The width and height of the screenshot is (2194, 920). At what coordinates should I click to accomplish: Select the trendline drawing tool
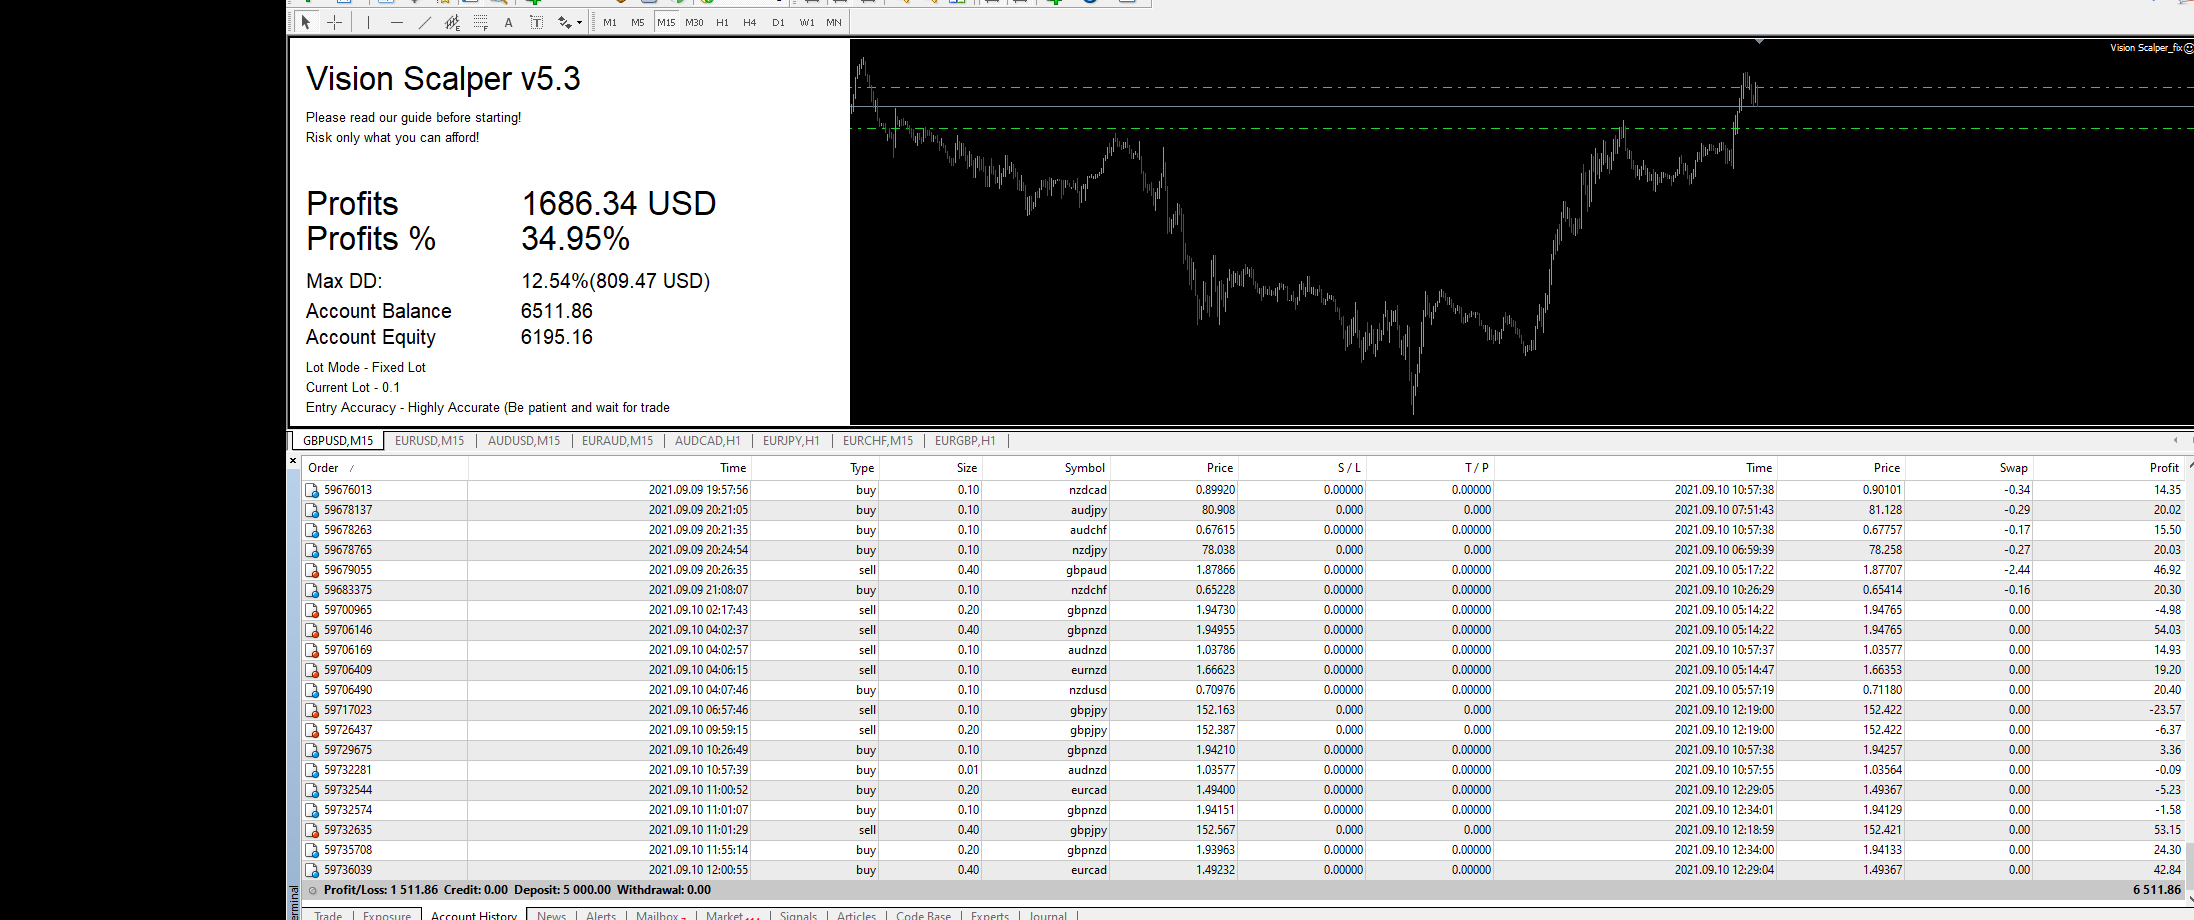(425, 22)
